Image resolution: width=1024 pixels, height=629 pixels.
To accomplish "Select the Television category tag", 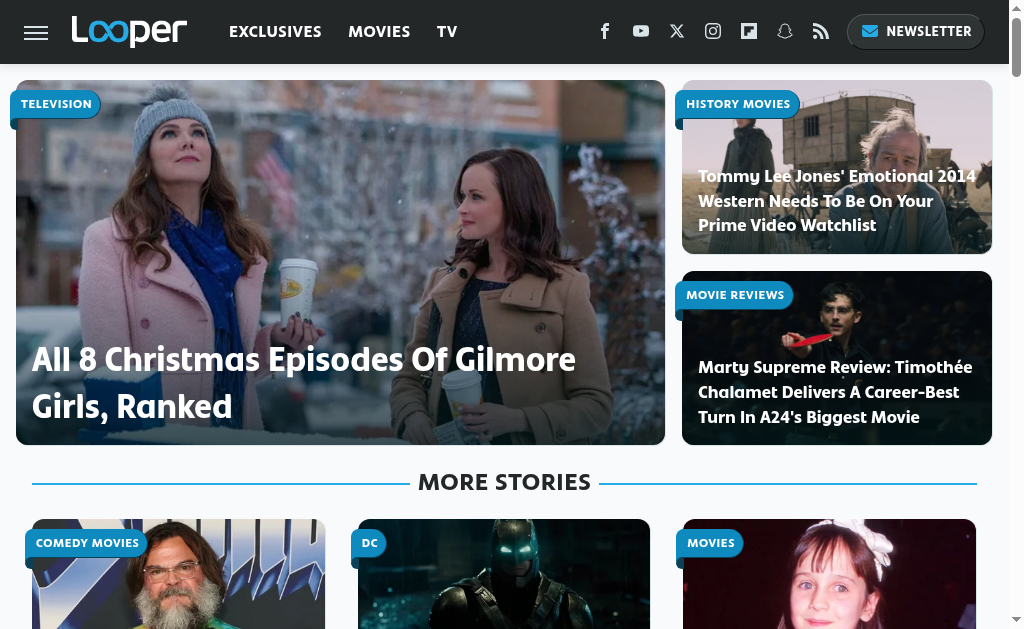I will tap(56, 104).
